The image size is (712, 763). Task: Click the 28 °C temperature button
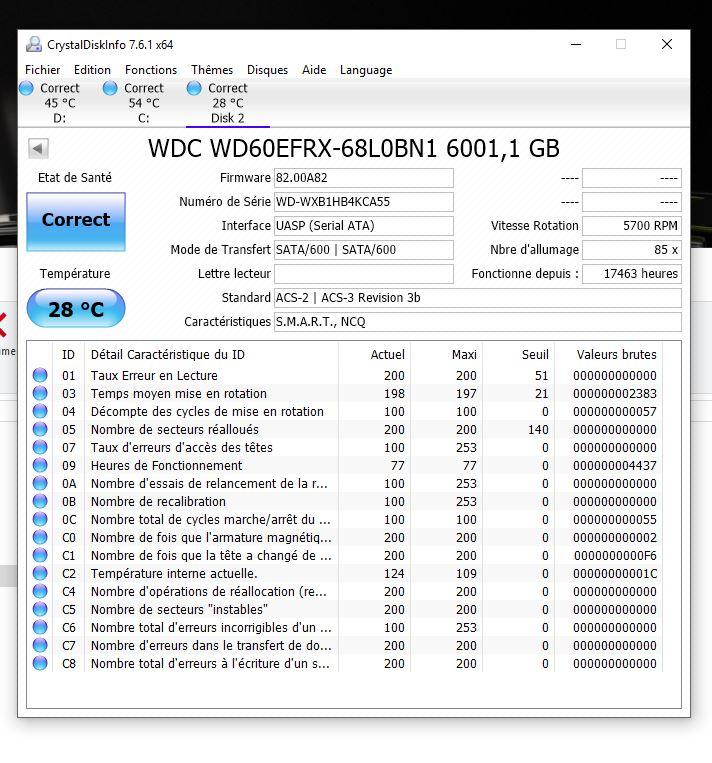click(76, 309)
